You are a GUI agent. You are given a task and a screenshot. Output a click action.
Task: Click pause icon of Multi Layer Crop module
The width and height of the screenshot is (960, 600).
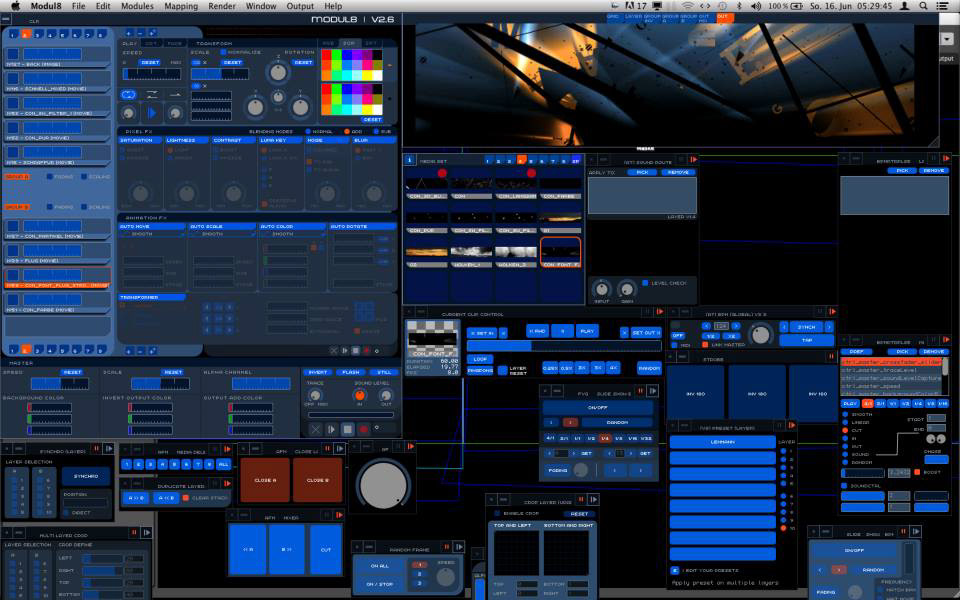click(x=133, y=533)
